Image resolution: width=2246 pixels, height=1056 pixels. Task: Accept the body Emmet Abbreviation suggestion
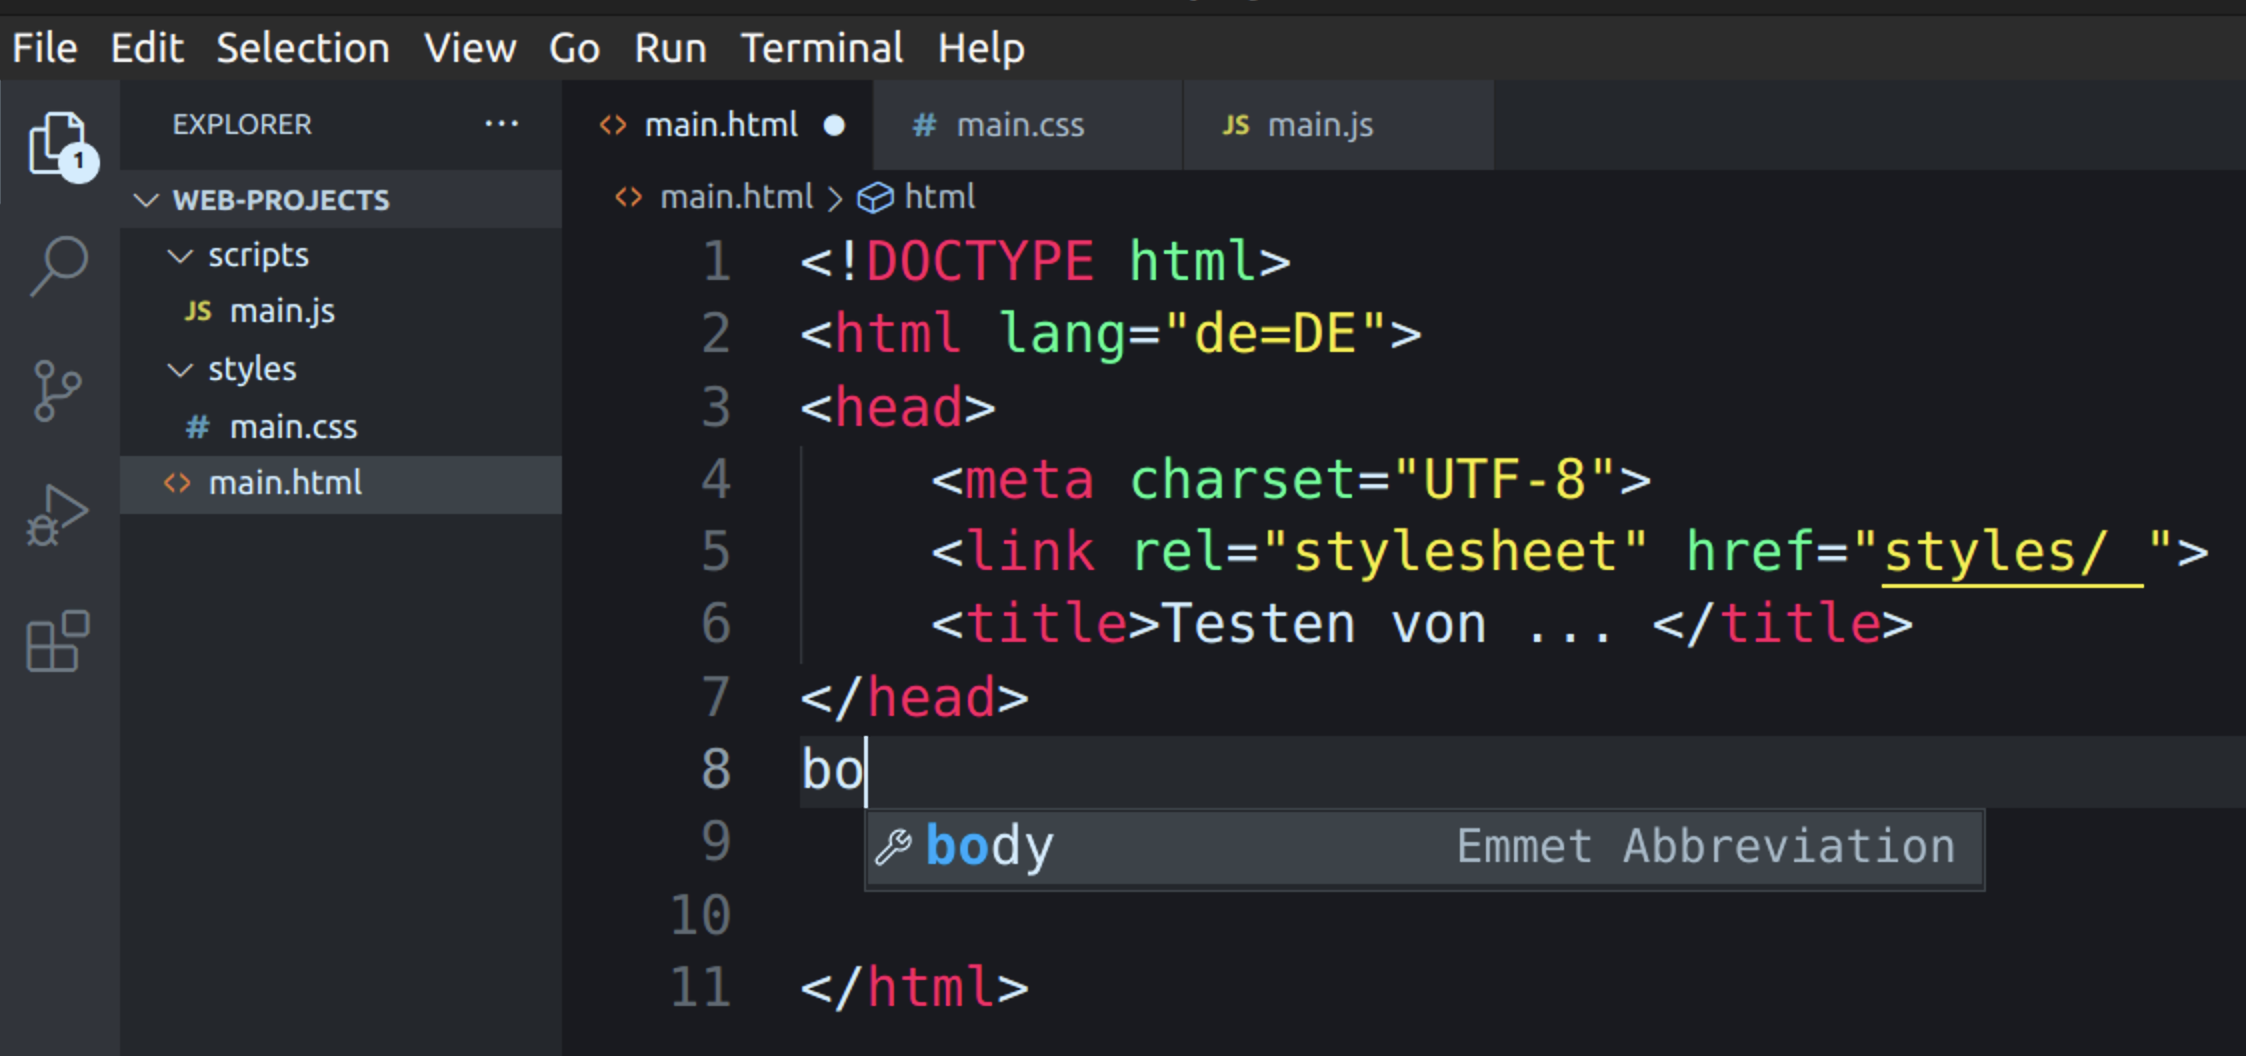1424,848
